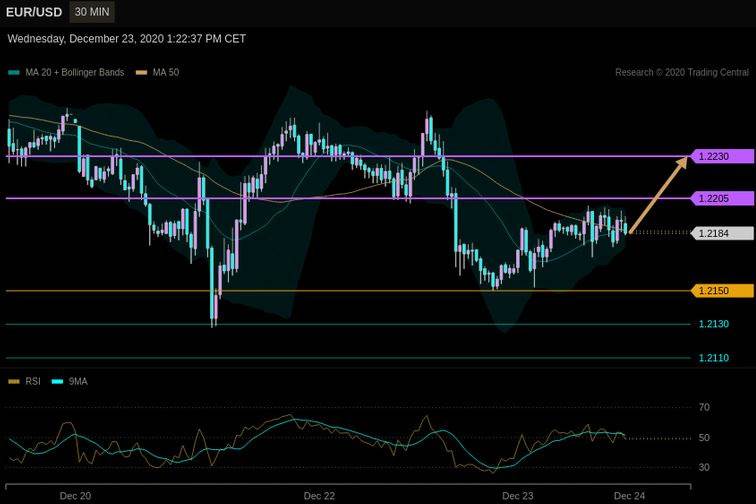Screen dimensions: 756x504
Task: Click the 'RSI' indicator label
Action: tap(33, 381)
